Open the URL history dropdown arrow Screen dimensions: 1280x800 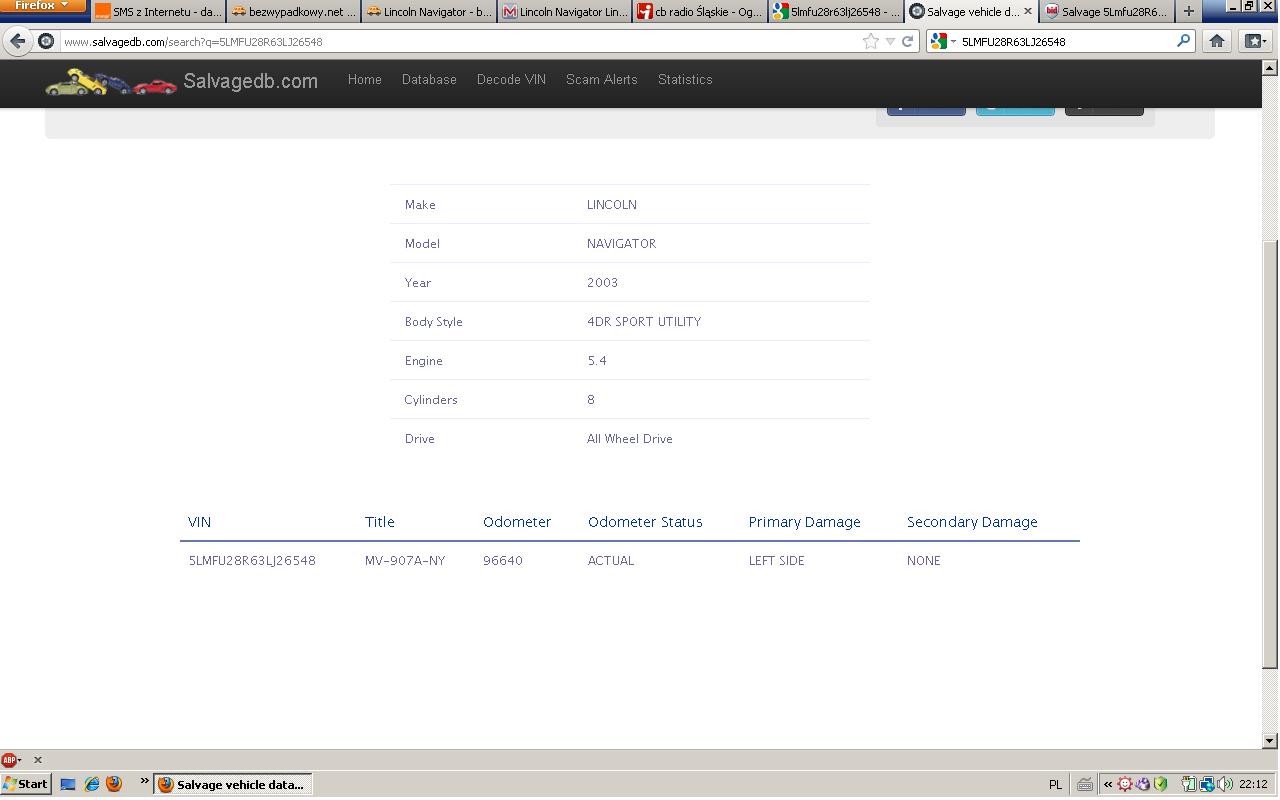point(890,42)
